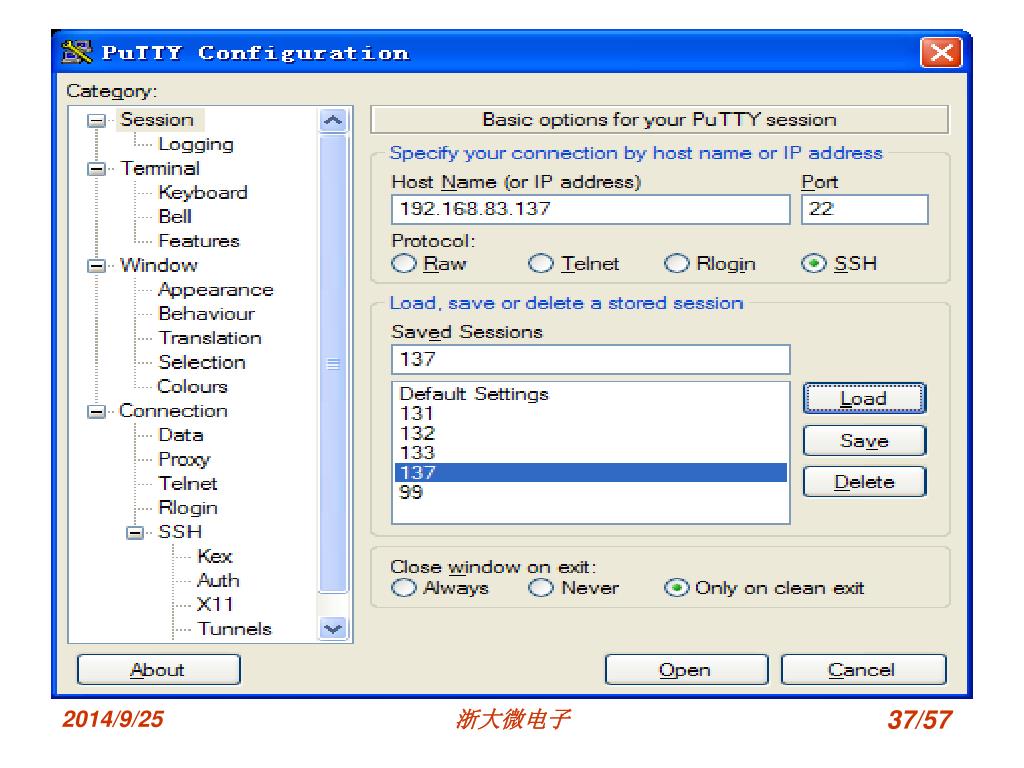
Task: Open the Session category
Action: tap(157, 120)
